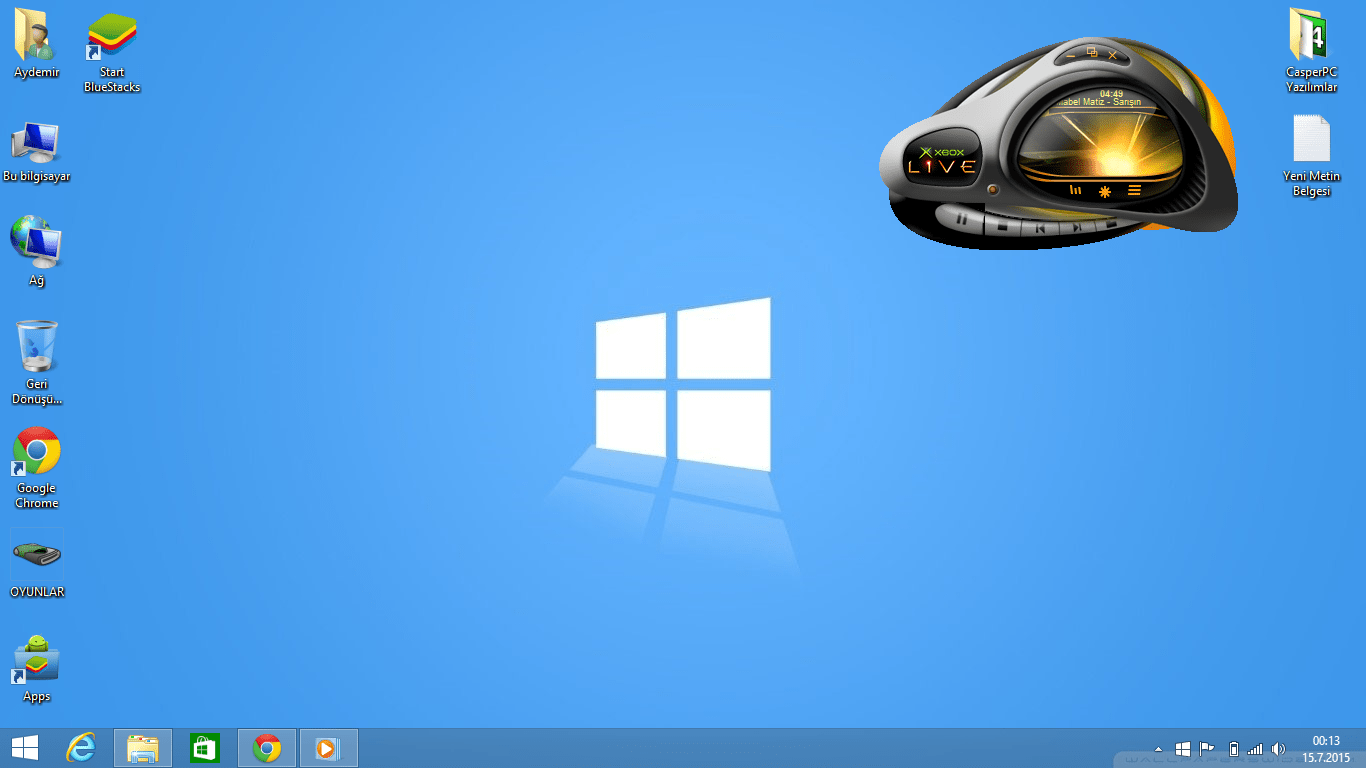
Task: Select the Apps shortcut on the desktop
Action: click(37, 668)
